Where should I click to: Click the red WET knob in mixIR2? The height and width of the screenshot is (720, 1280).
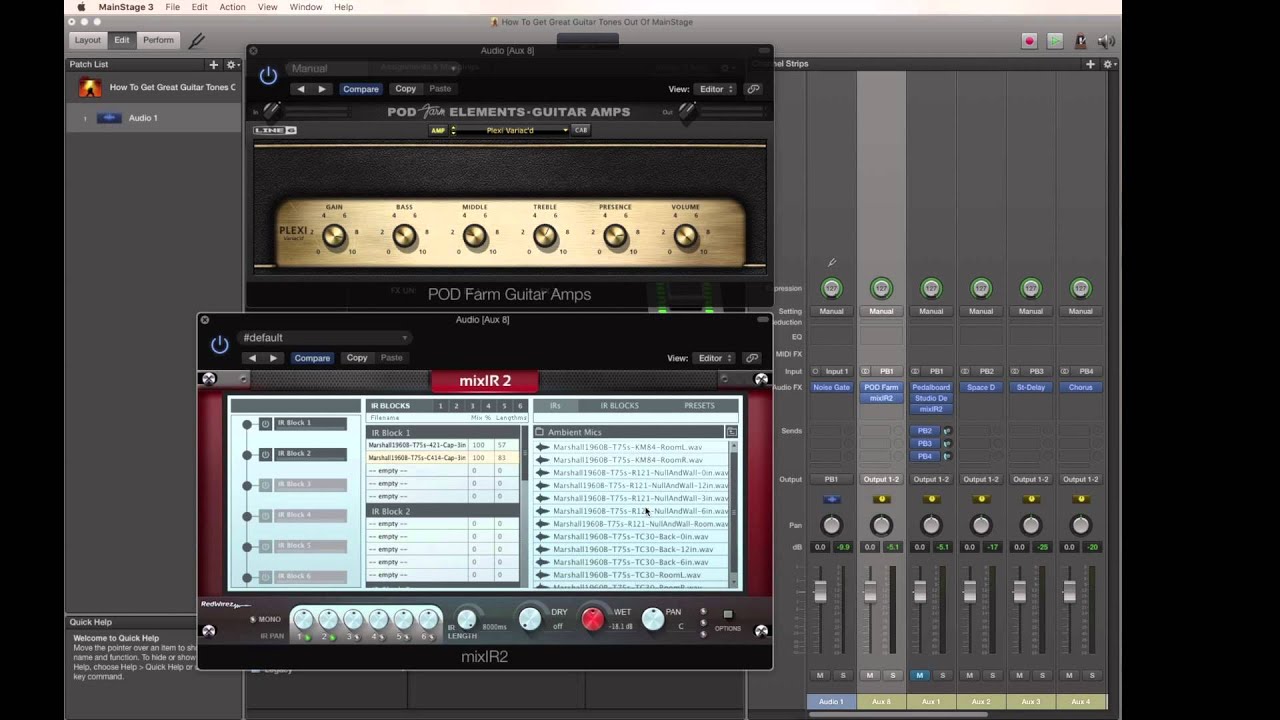[593, 620]
